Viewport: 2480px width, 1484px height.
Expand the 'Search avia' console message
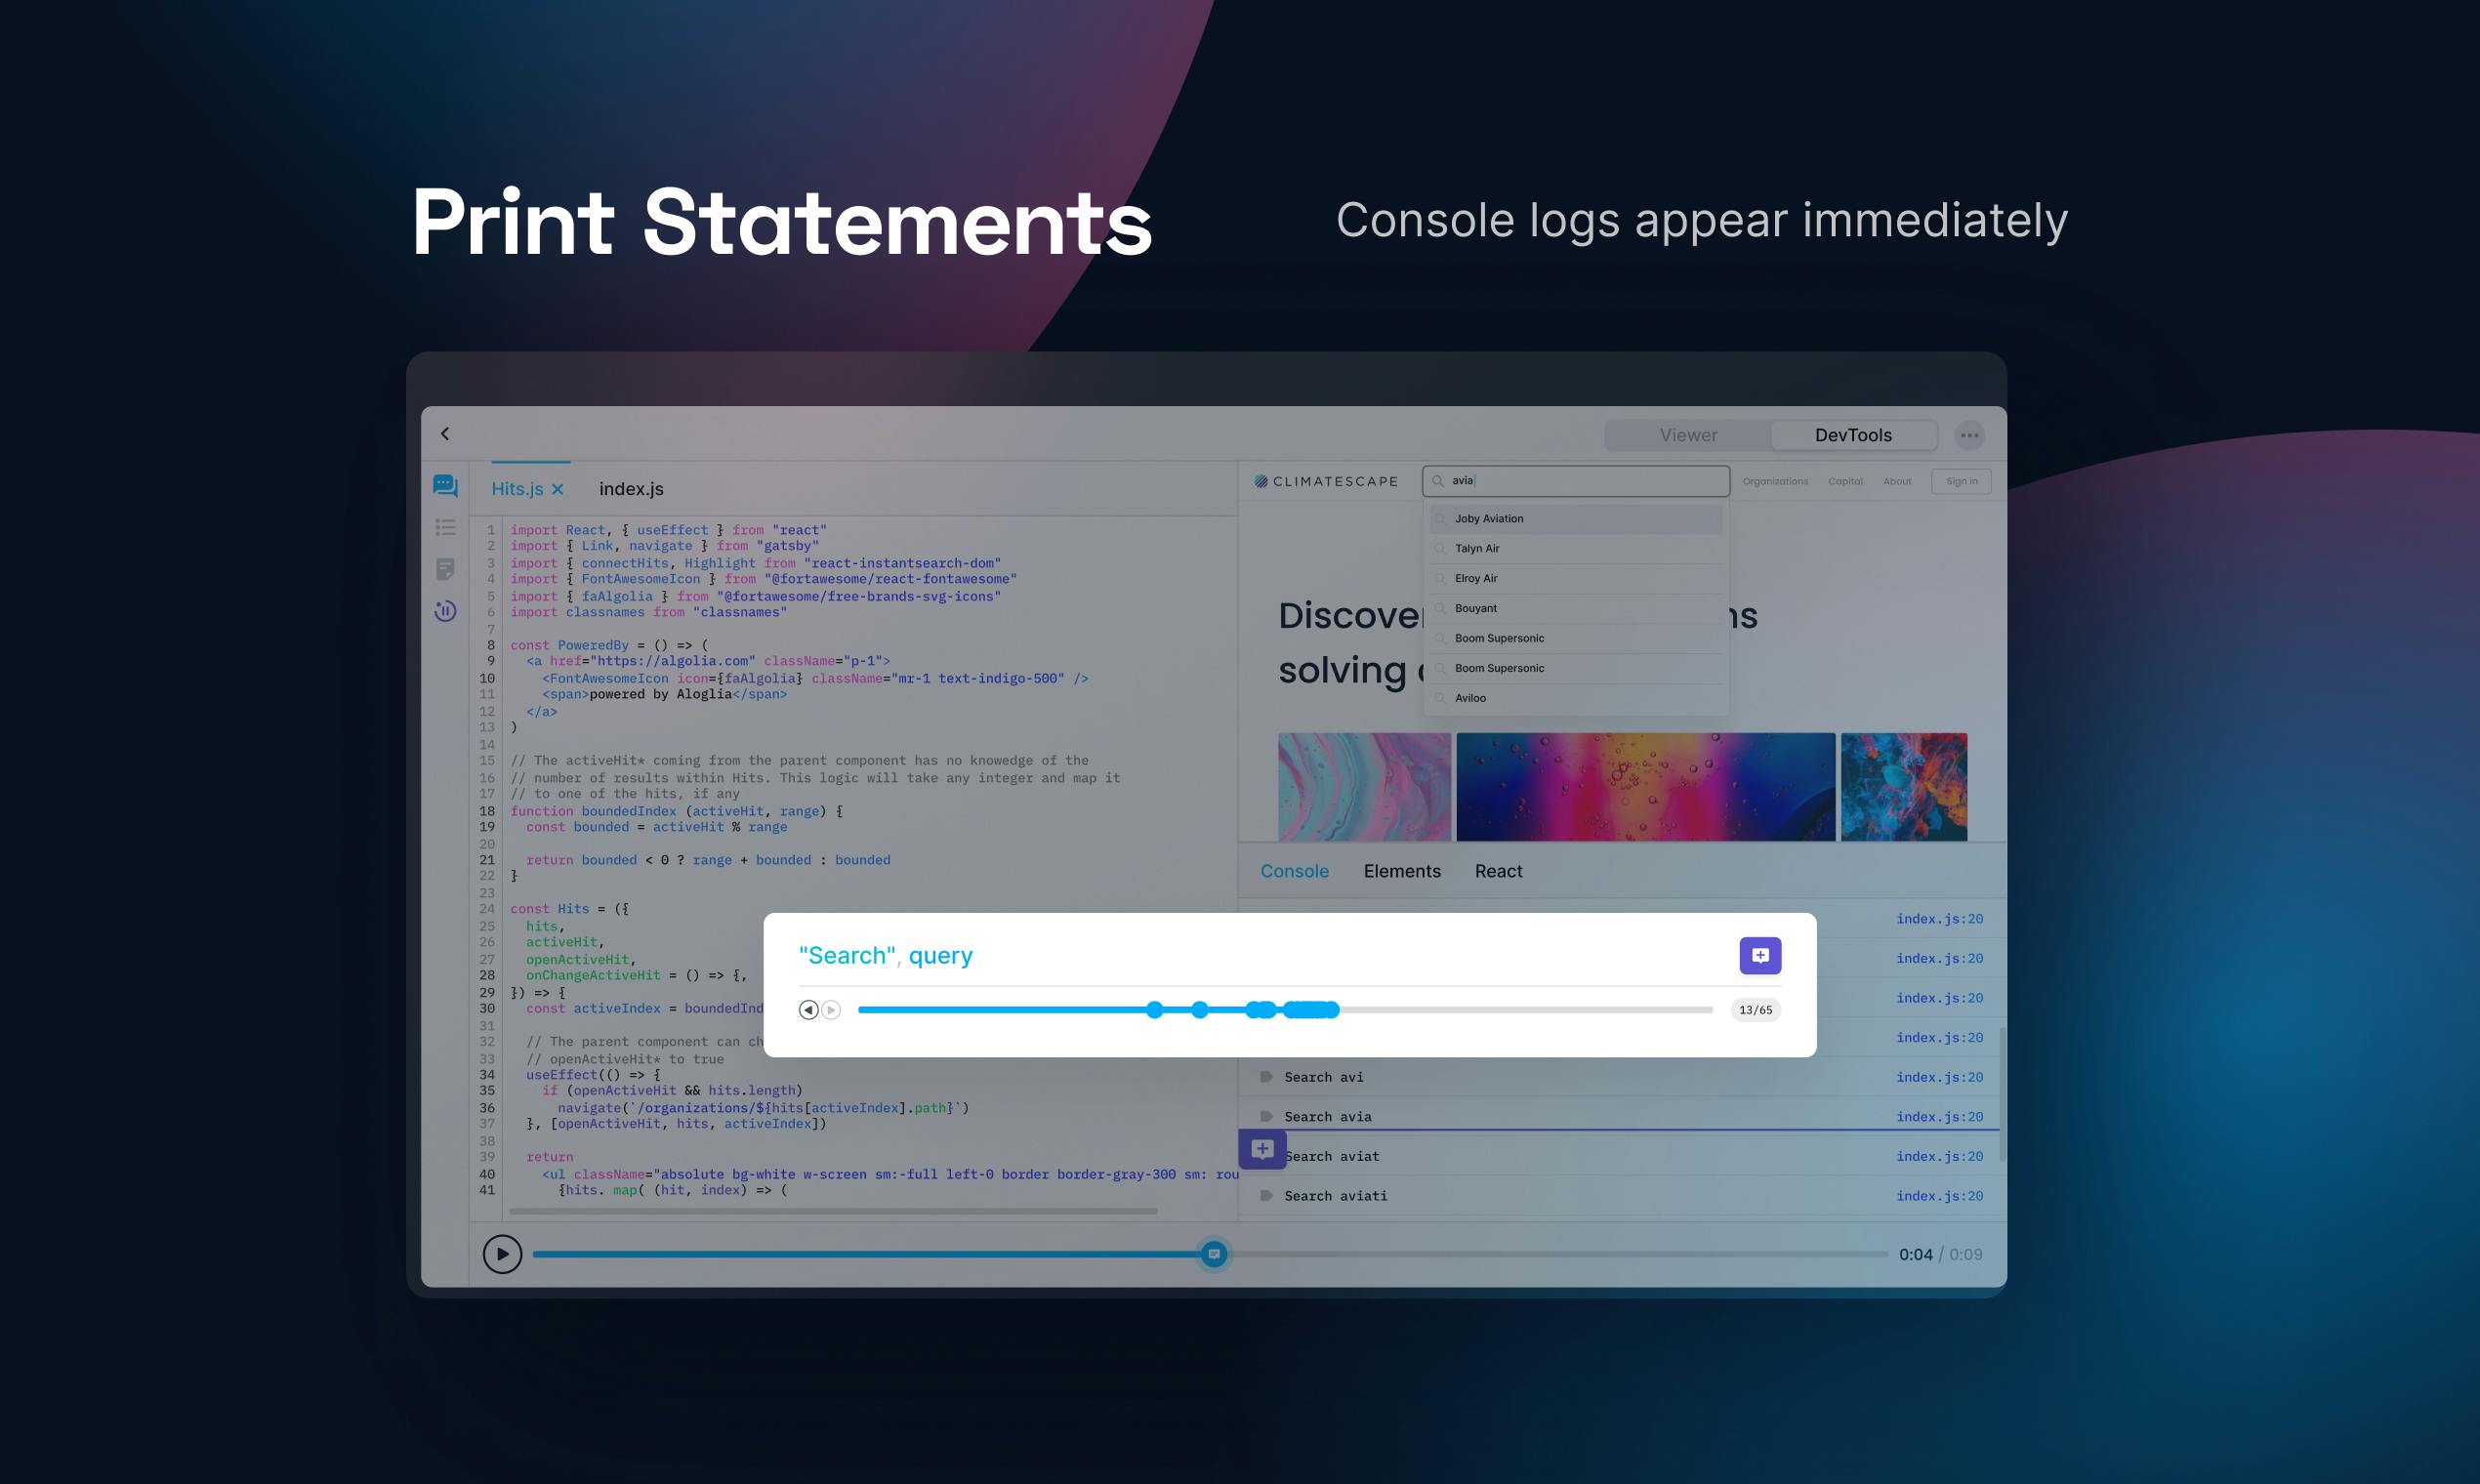coord(1266,1116)
